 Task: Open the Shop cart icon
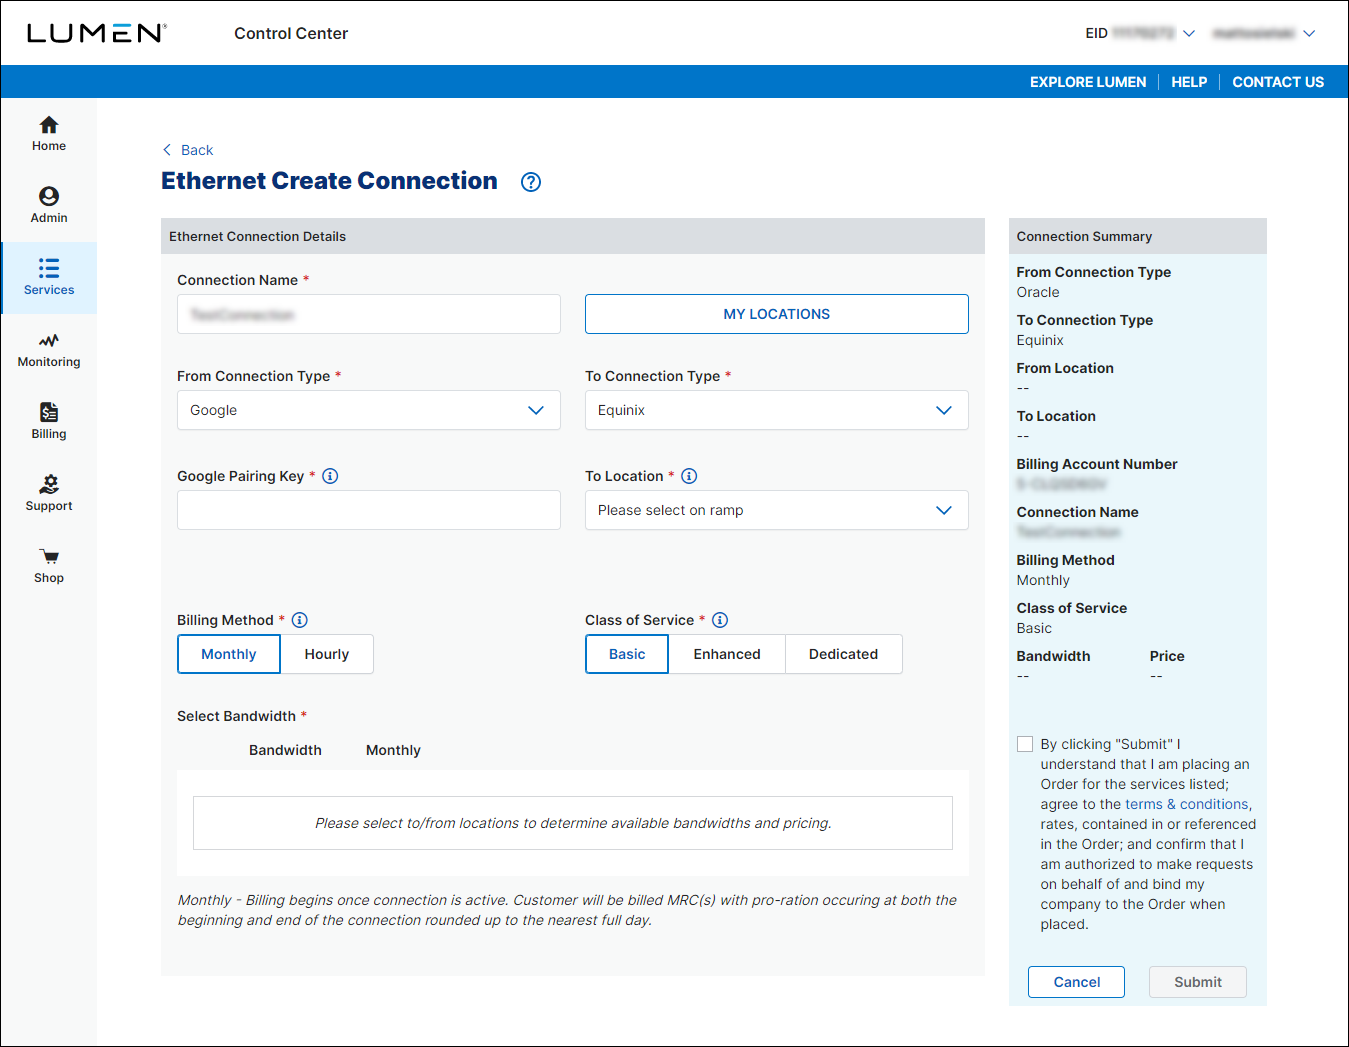[49, 557]
